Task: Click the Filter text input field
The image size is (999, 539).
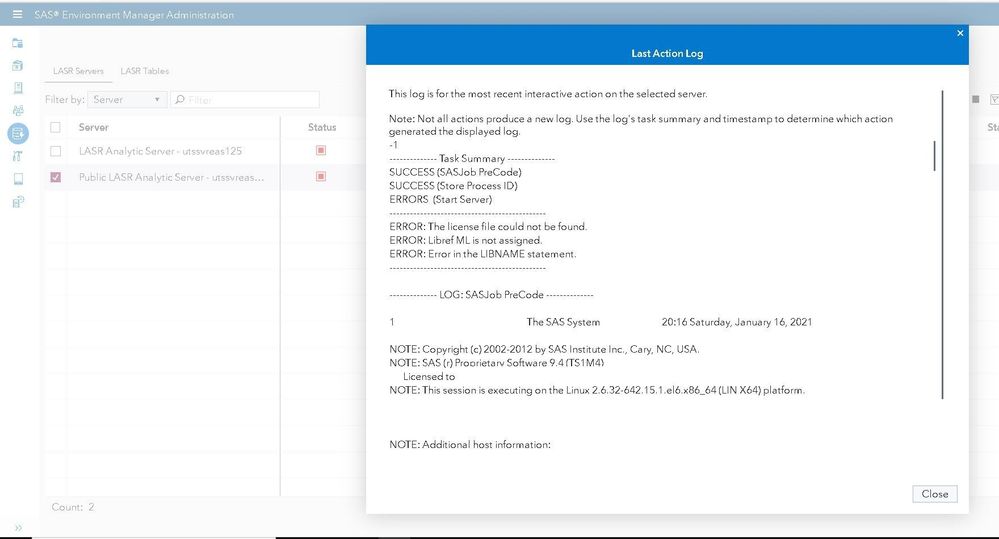Action: click(x=245, y=99)
